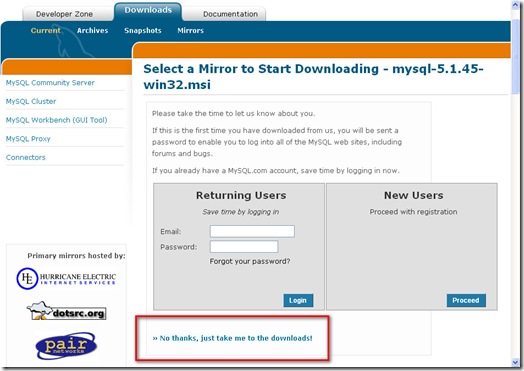Click Forgot your password link
The image size is (524, 371).
pyautogui.click(x=250, y=261)
